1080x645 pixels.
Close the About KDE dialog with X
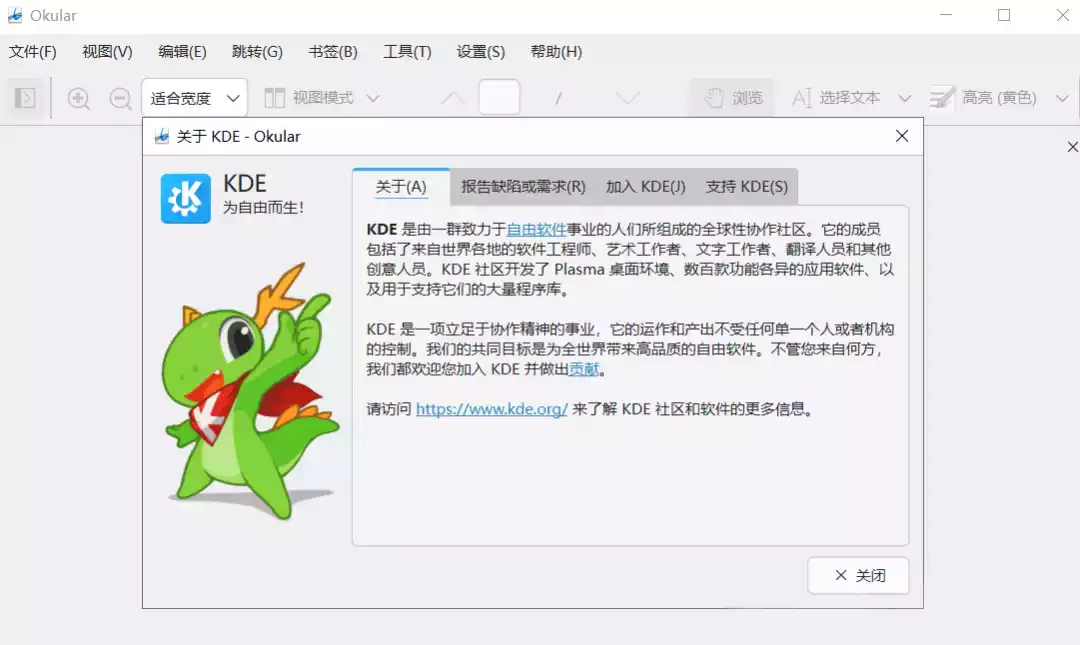pyautogui.click(x=902, y=136)
